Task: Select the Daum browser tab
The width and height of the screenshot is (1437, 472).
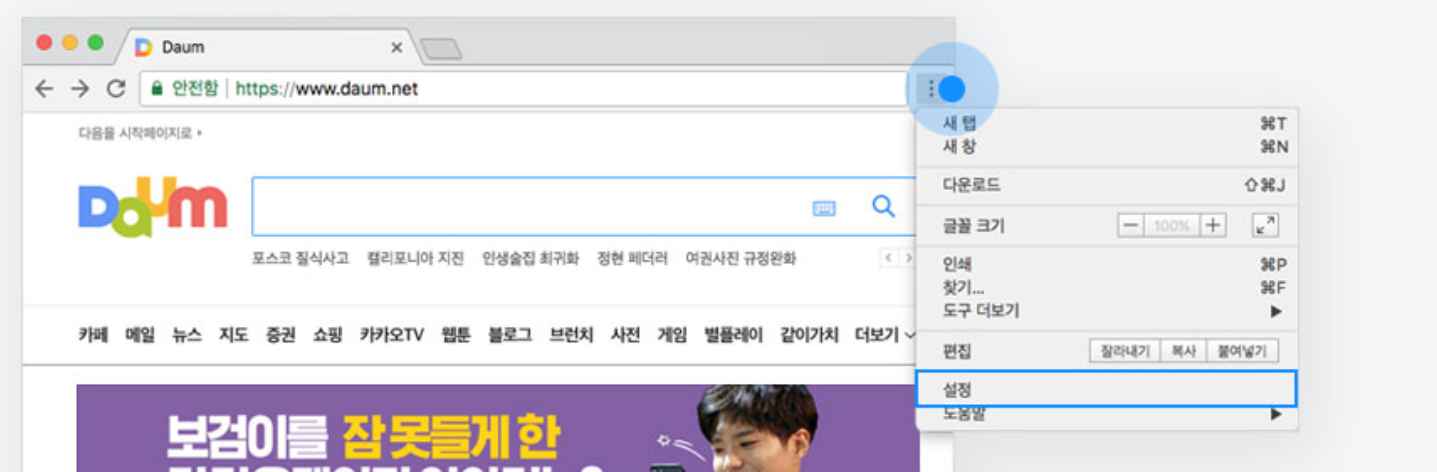Action: click(x=268, y=47)
